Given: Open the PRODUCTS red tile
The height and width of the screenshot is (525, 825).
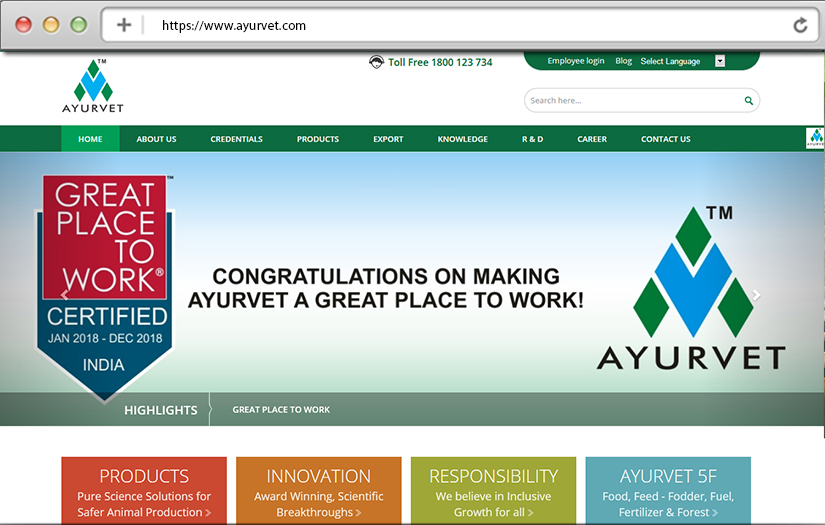Looking at the screenshot, I should coord(144,490).
